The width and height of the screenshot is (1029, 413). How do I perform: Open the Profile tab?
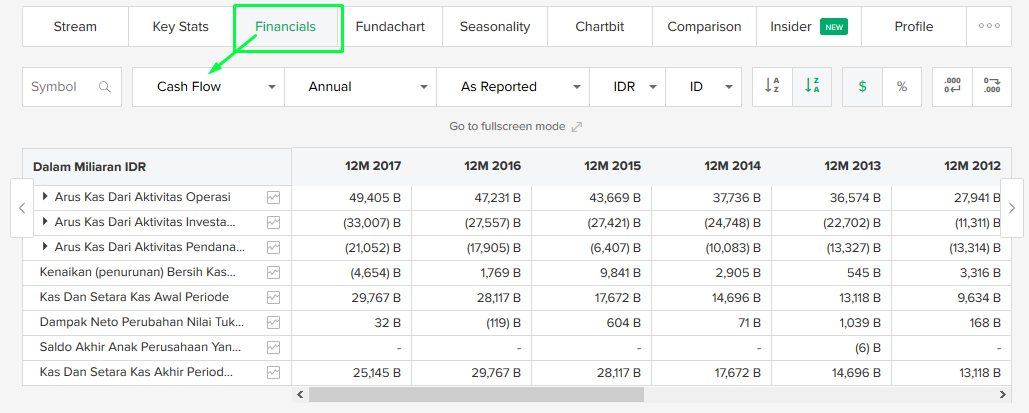[x=914, y=27]
